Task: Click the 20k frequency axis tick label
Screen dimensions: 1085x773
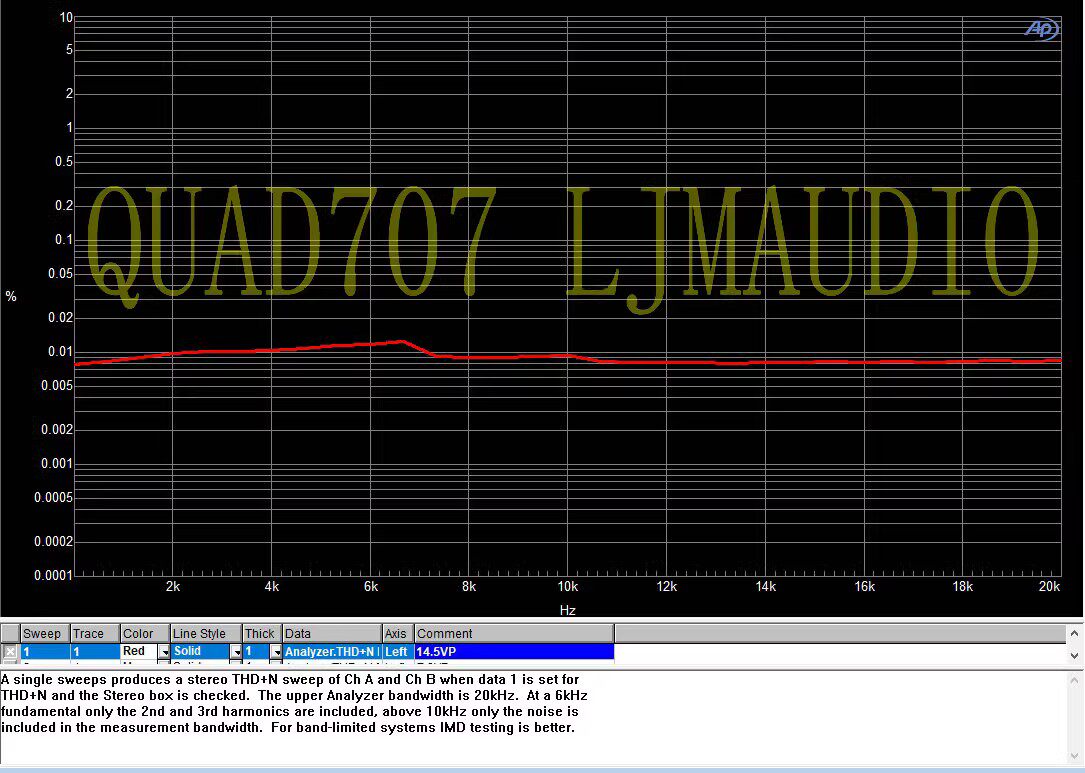Action: click(x=1049, y=587)
